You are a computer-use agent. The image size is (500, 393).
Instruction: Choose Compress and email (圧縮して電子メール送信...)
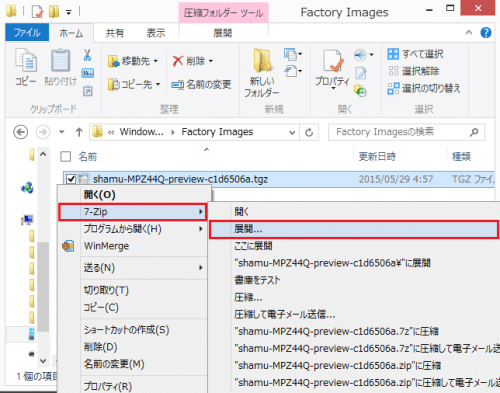pyautogui.click(x=285, y=314)
